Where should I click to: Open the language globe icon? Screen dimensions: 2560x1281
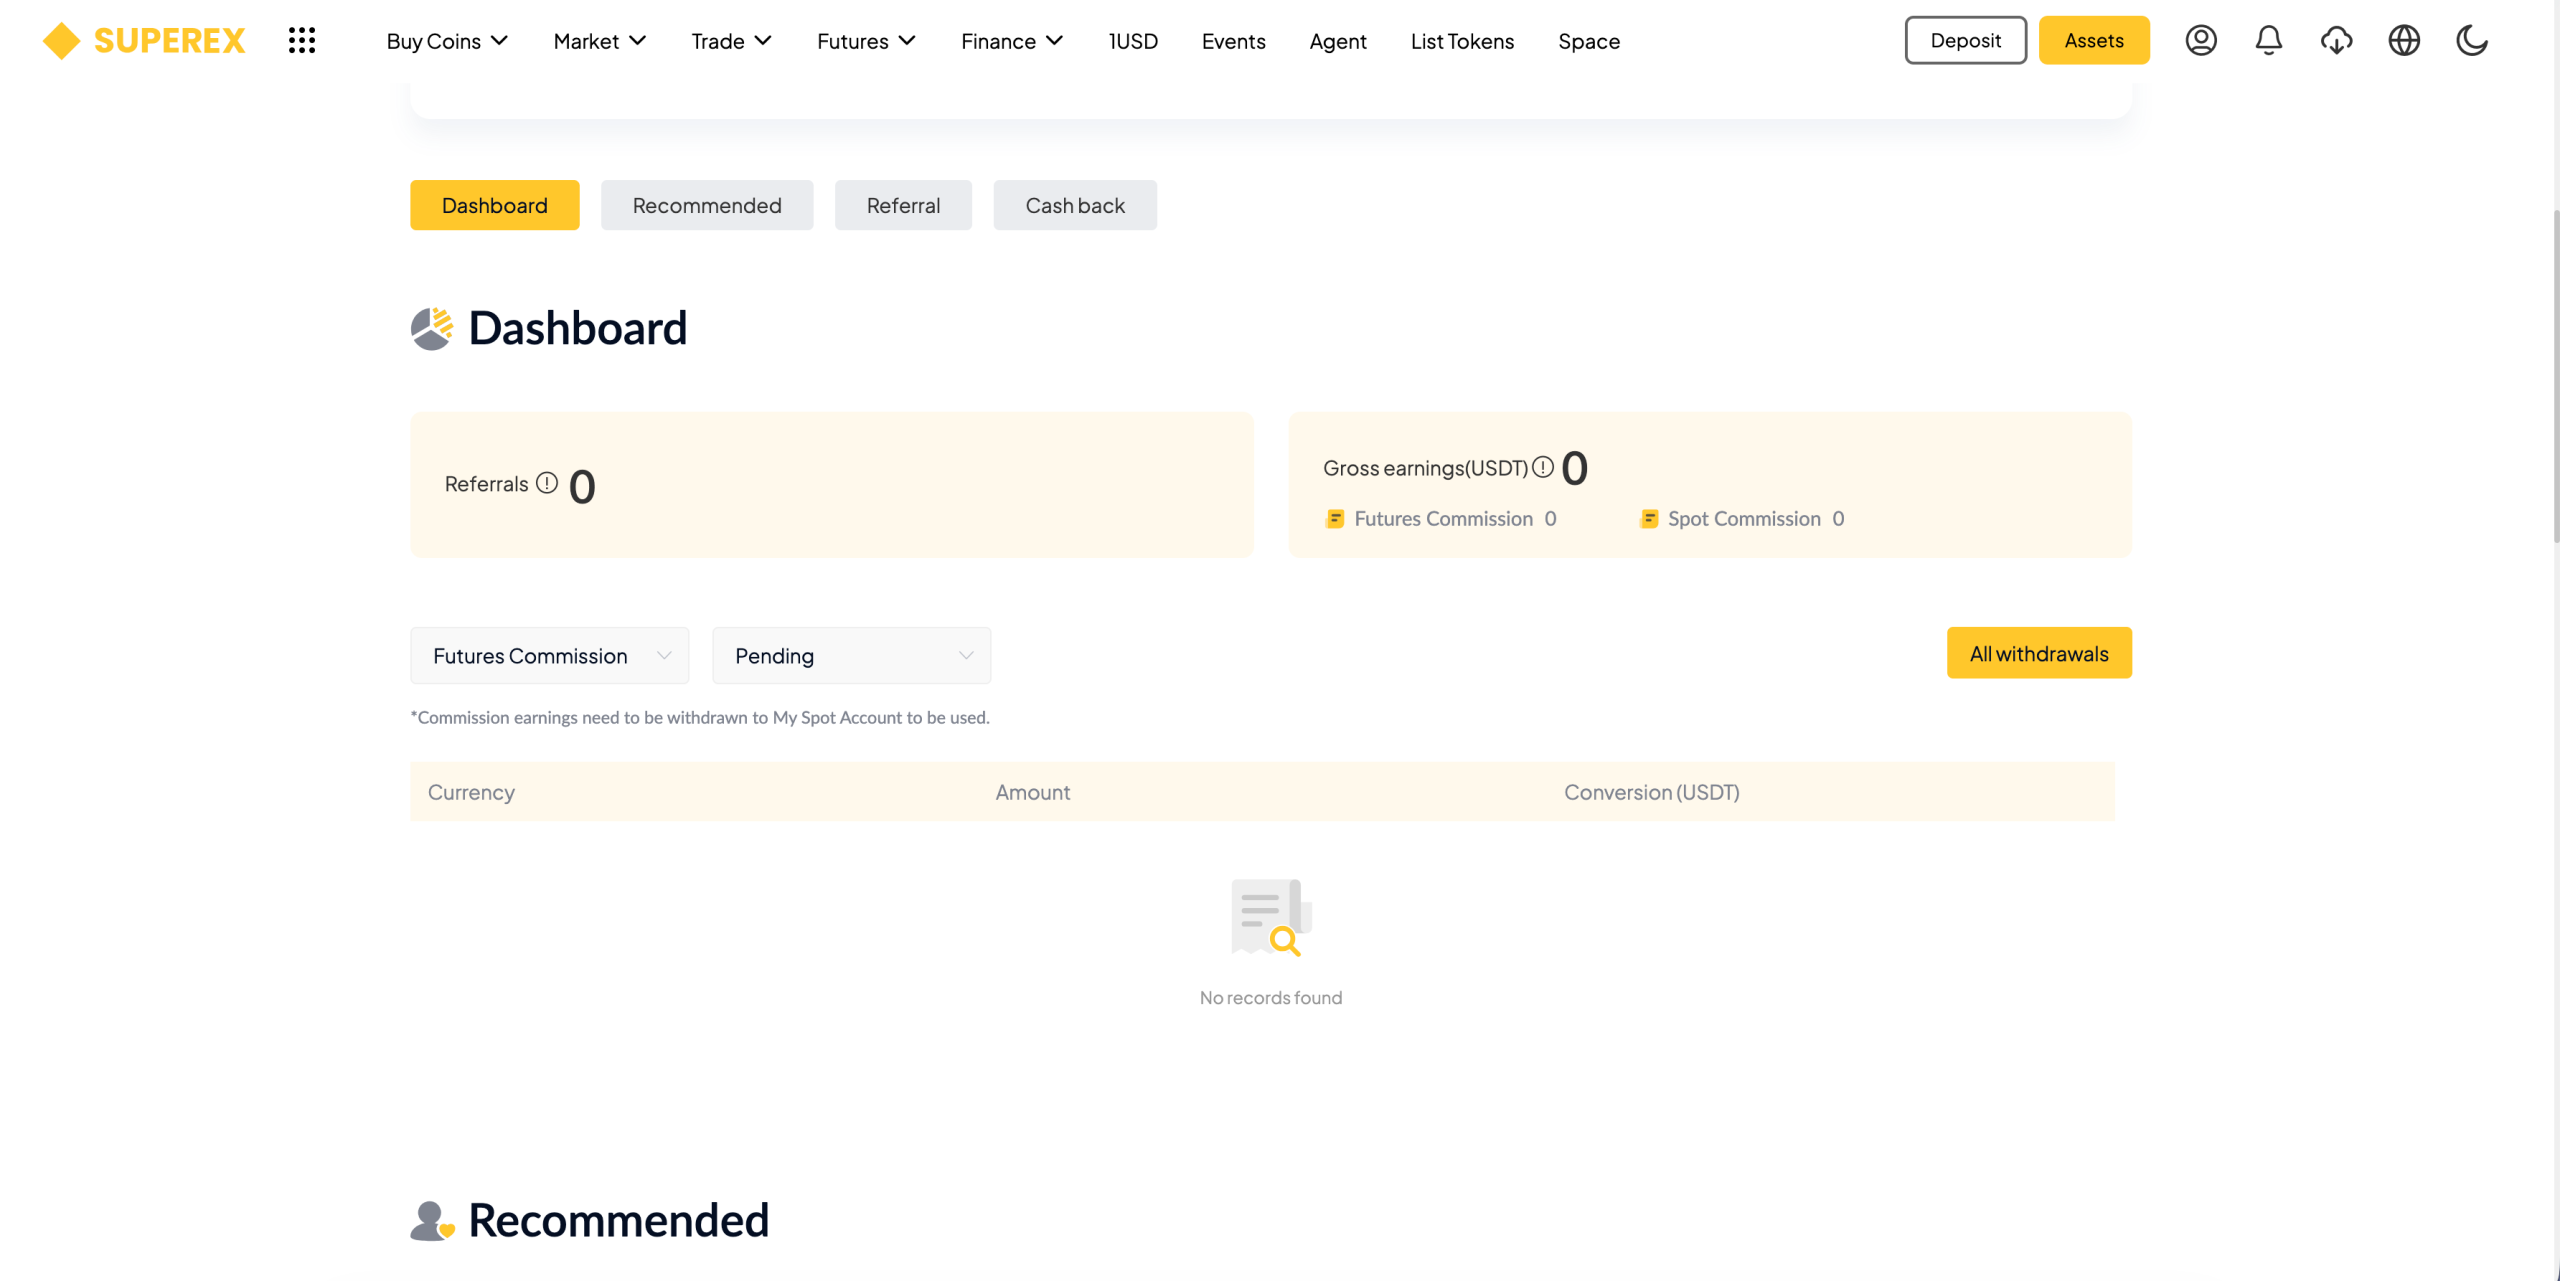click(2404, 40)
